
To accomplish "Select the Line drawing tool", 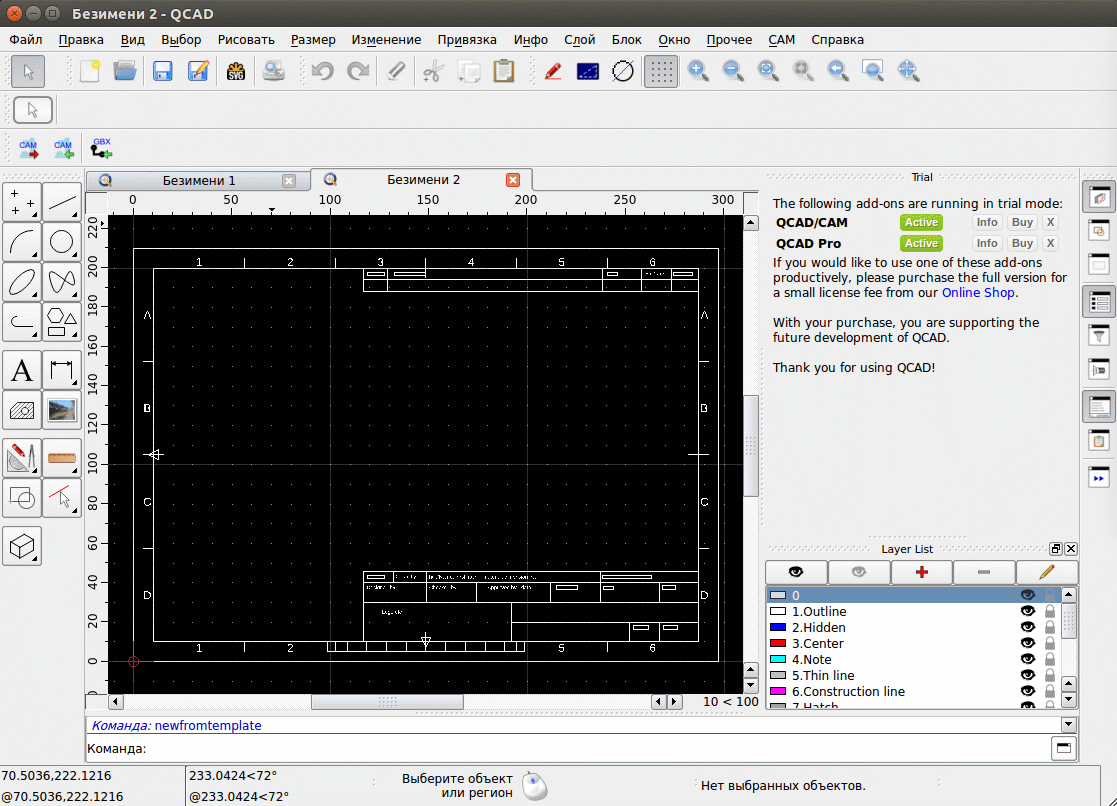I will 62,203.
